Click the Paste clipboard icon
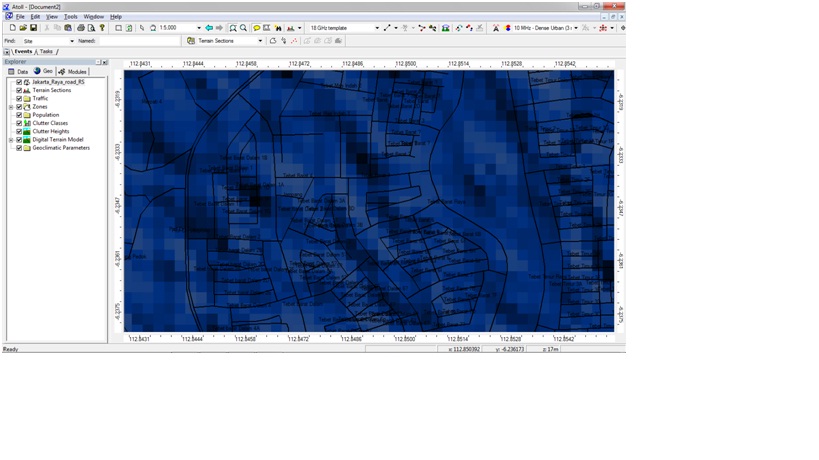819x460 pixels. pos(68,28)
